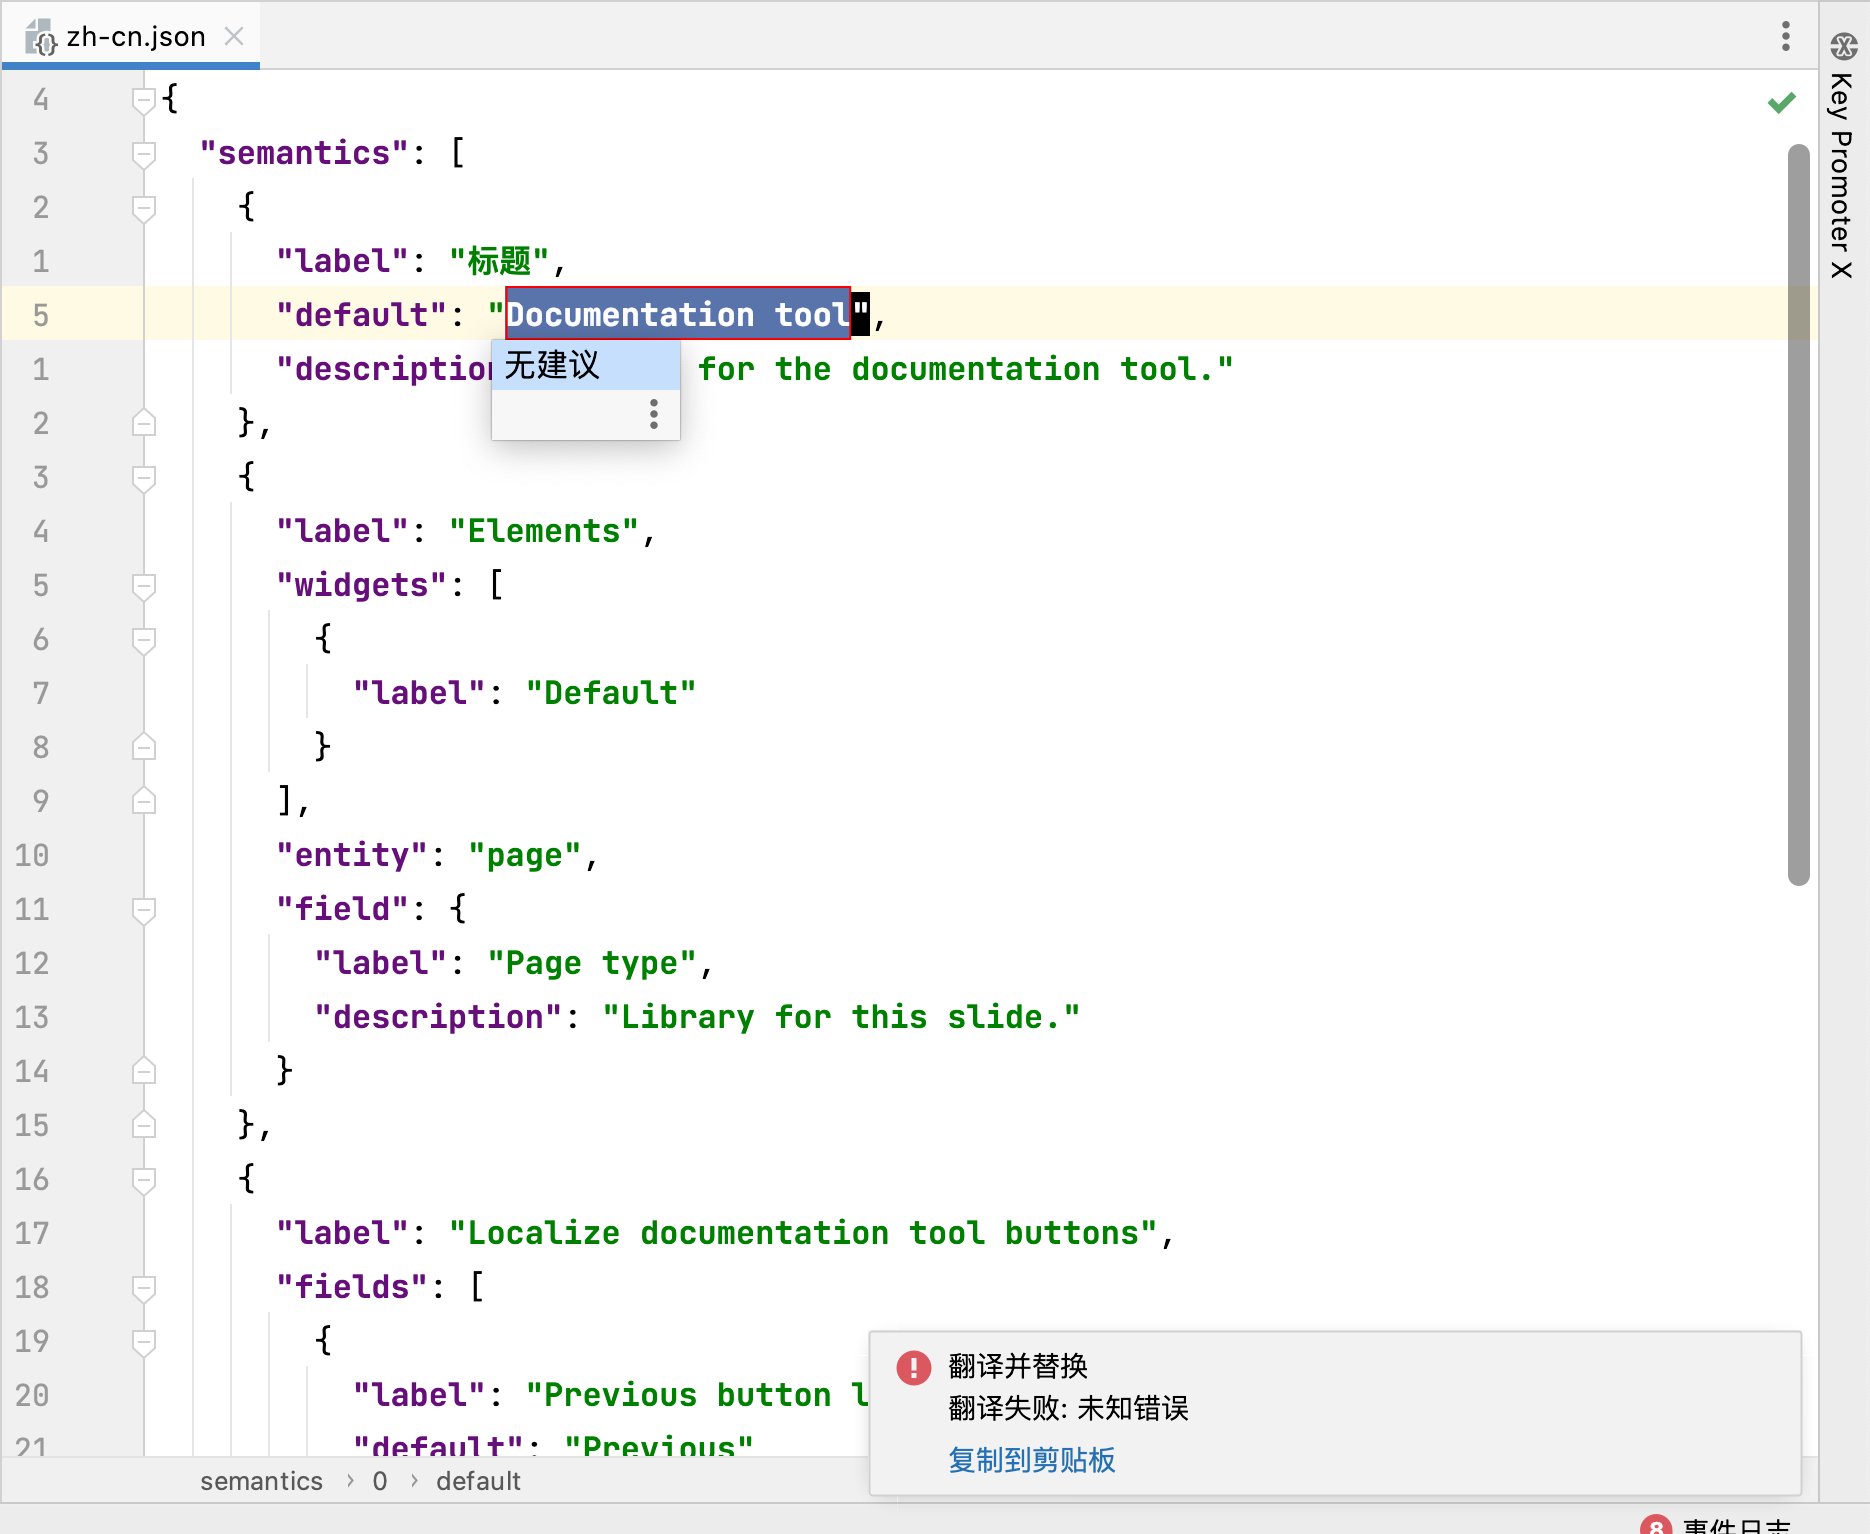Collapse the "fields" array fold marker
Viewport: 1870px width, 1534px height.
(x=144, y=1288)
